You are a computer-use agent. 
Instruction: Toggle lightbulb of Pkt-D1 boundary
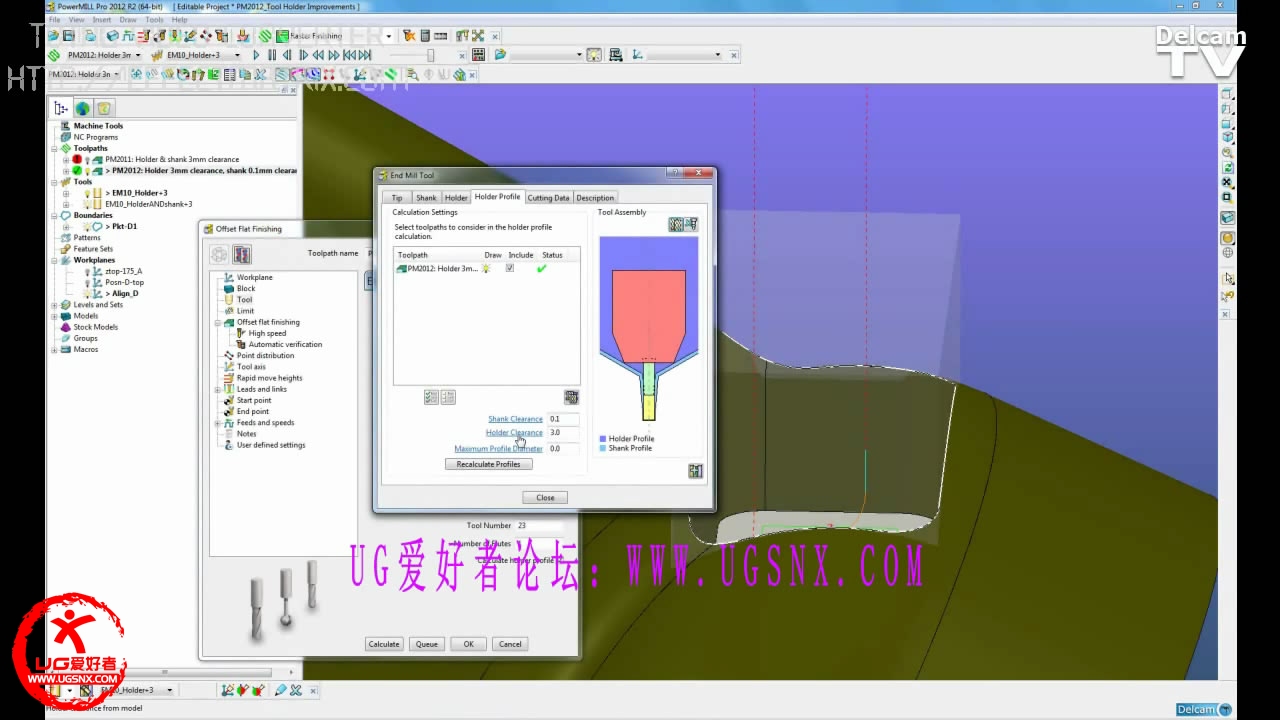click(87, 226)
